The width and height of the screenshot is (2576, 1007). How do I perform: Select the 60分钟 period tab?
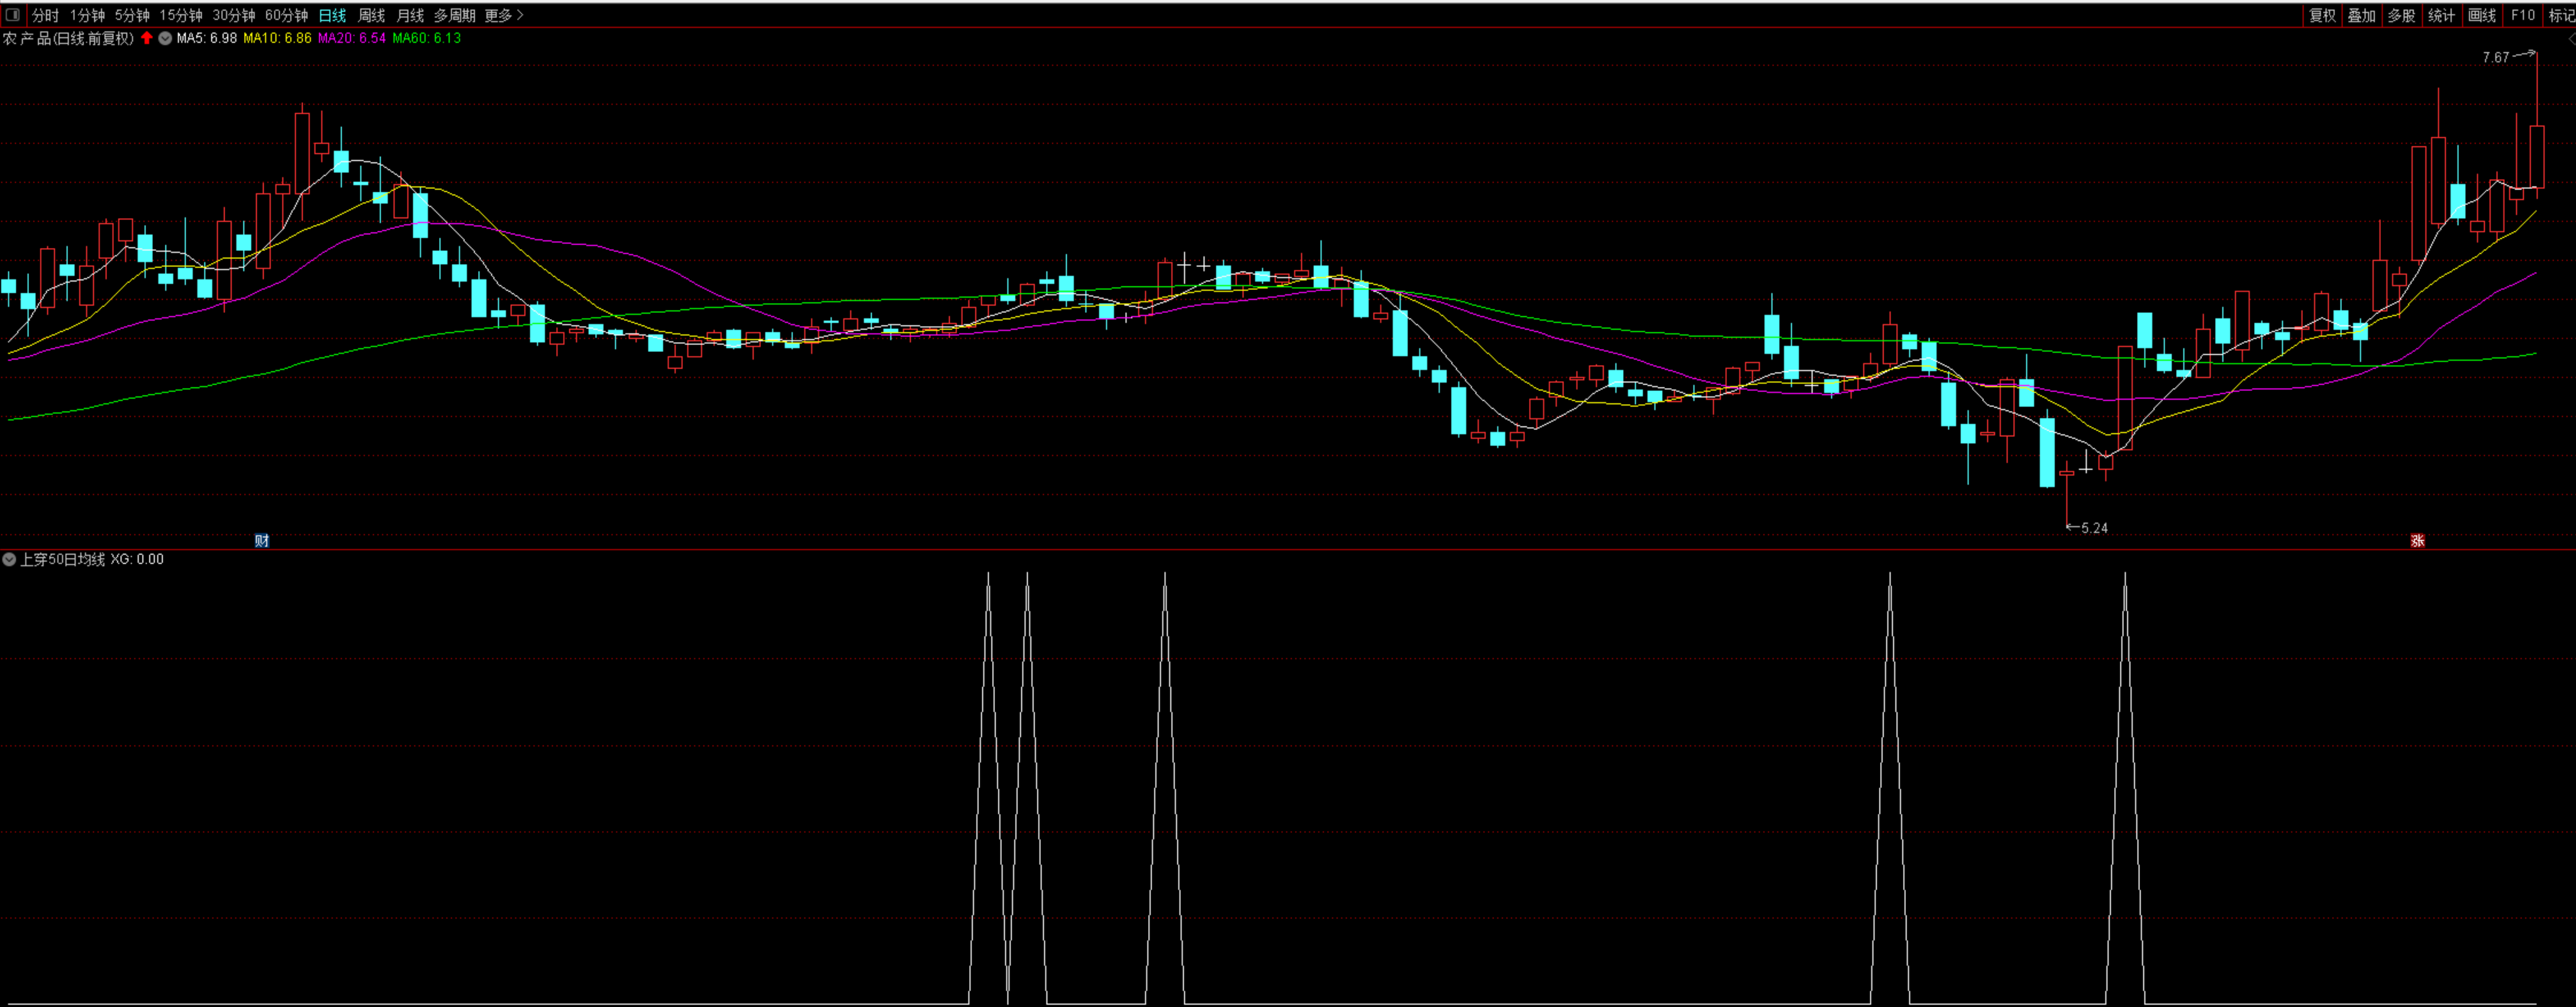pyautogui.click(x=287, y=15)
